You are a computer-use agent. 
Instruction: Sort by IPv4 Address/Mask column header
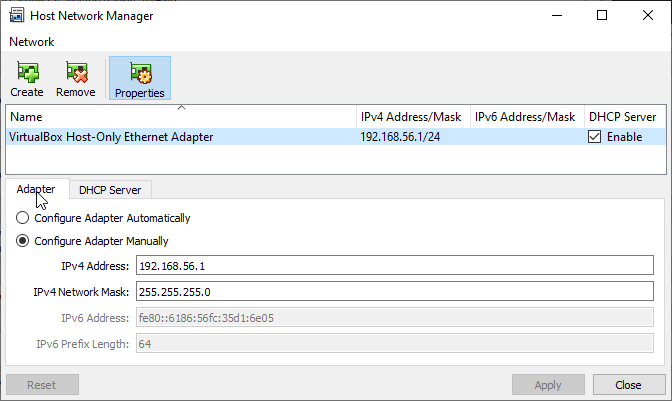click(x=413, y=117)
